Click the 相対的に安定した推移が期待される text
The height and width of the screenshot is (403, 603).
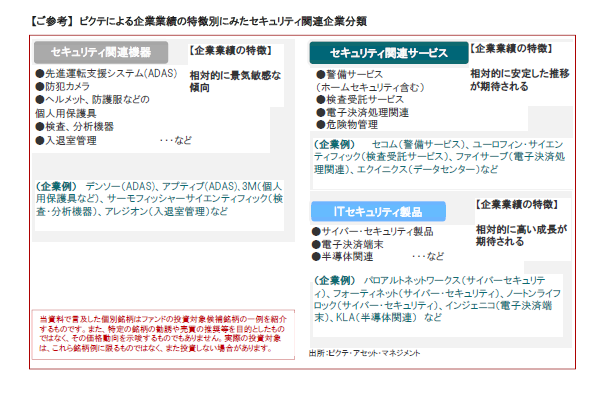click(520, 80)
